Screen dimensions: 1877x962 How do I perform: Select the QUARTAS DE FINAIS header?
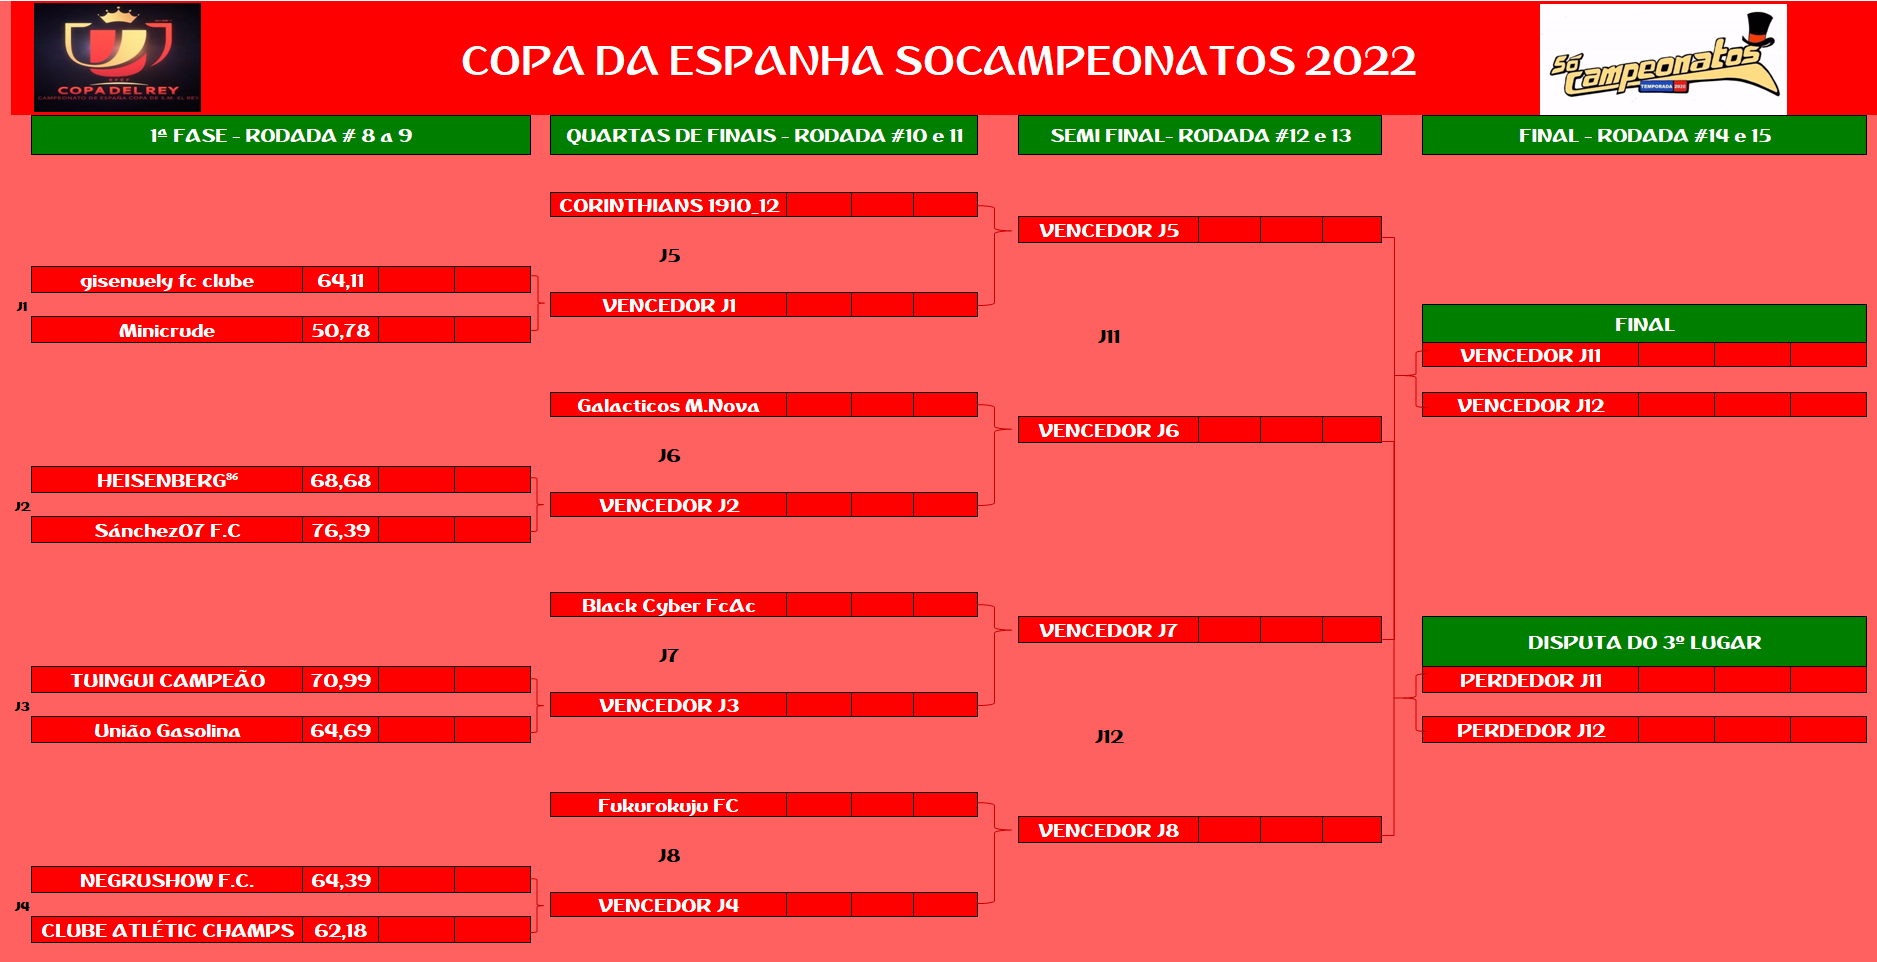click(763, 135)
